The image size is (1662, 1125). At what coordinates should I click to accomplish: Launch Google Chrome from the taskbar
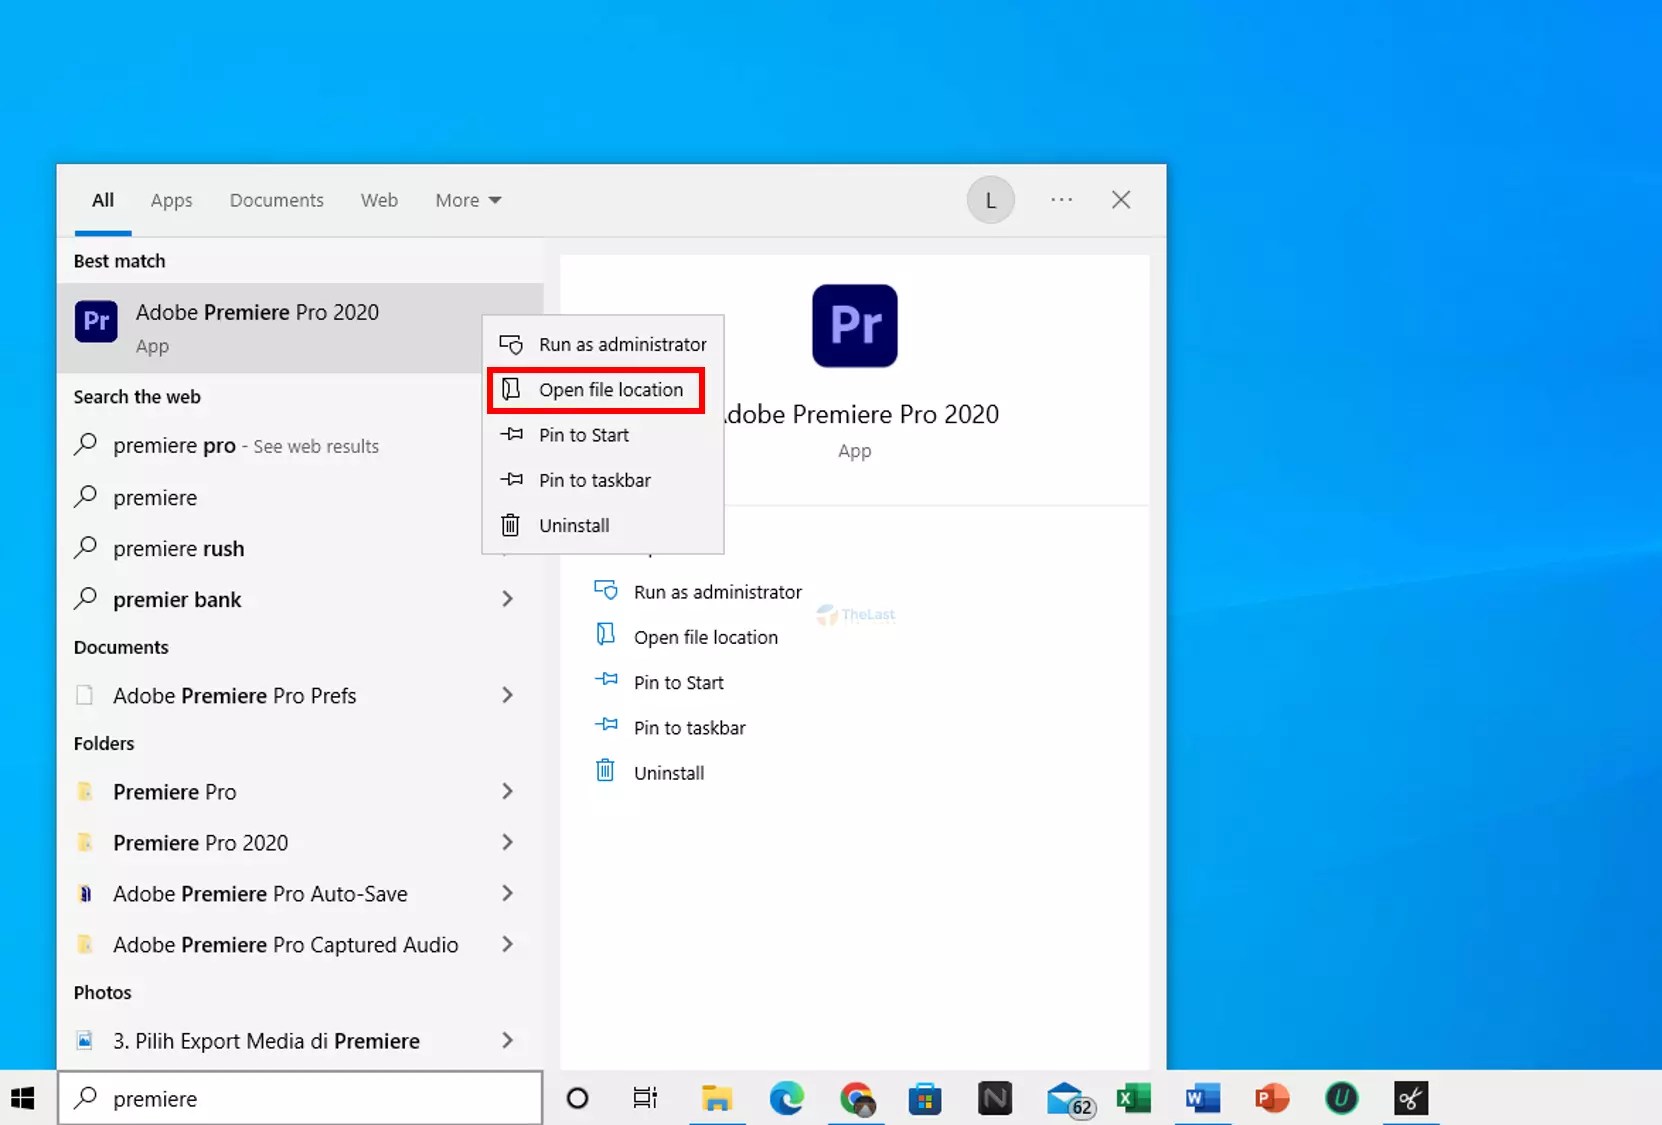click(x=857, y=1098)
